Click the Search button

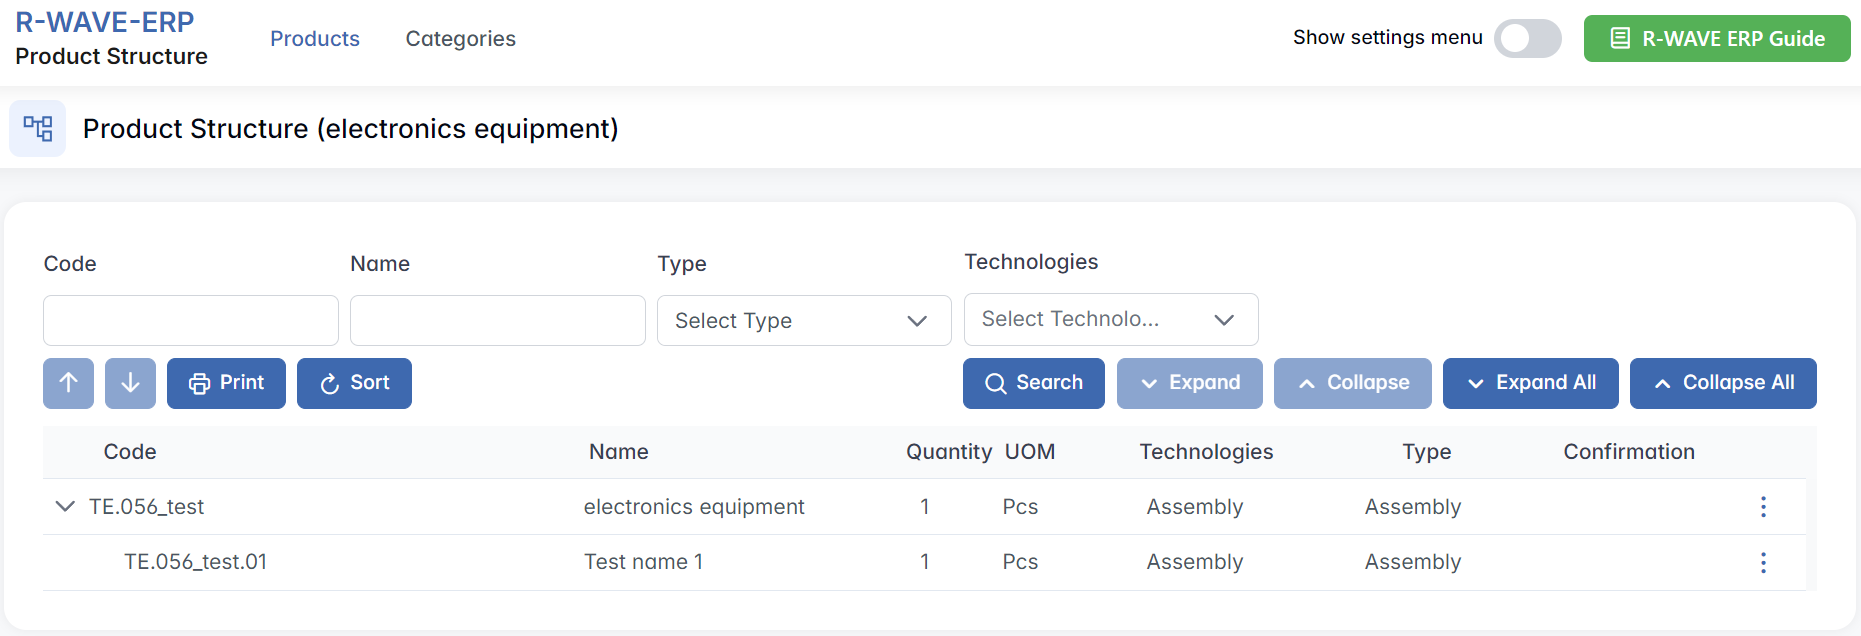point(1033,383)
